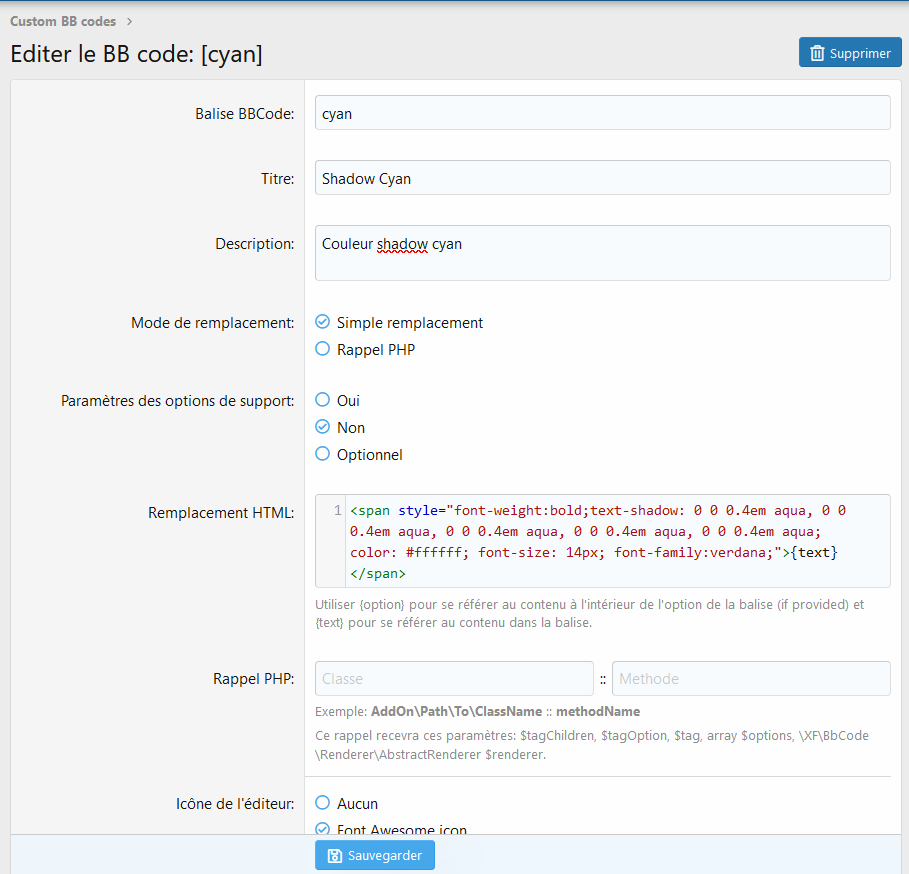Select the Simple remplacement option

point(322,322)
